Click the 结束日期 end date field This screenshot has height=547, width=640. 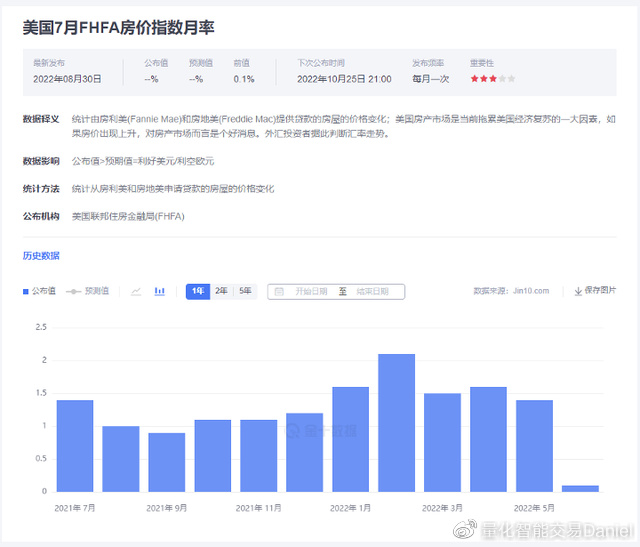[x=372, y=291]
